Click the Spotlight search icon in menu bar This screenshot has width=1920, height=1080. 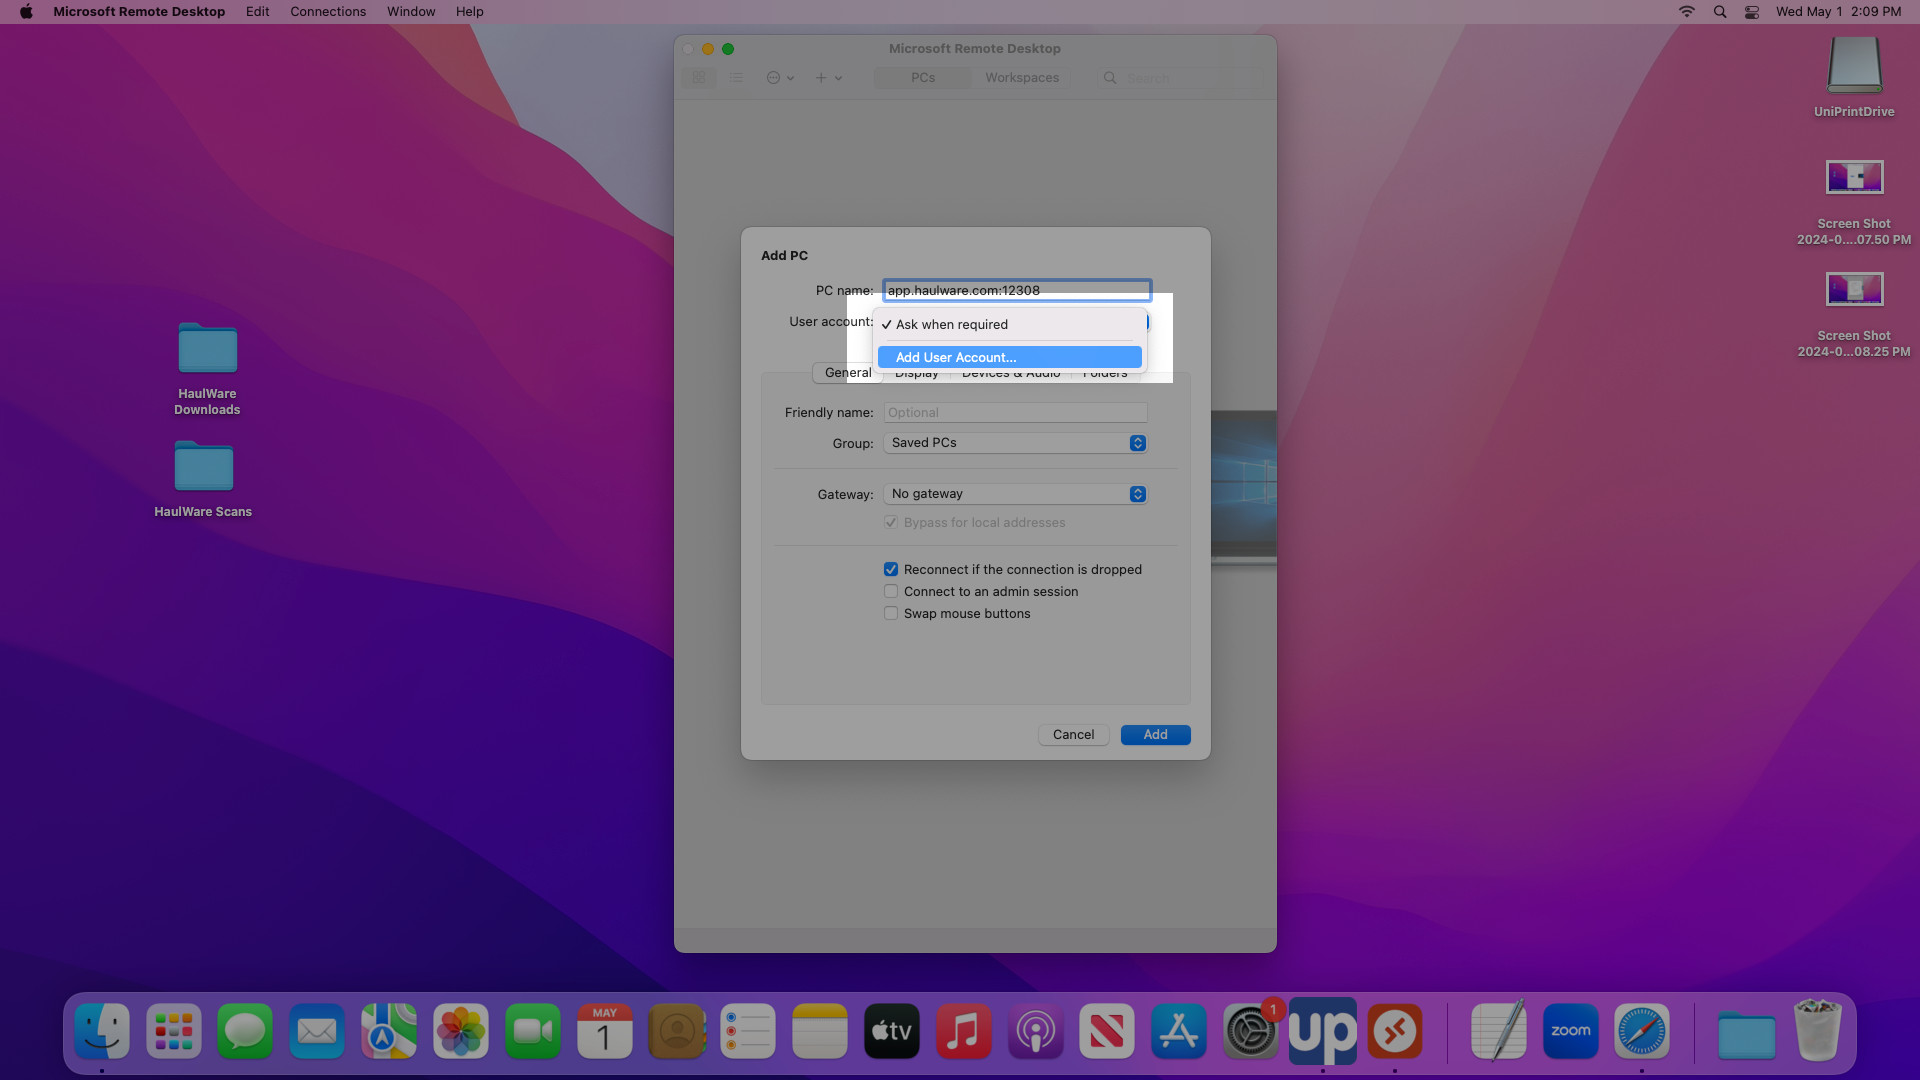1720,12
